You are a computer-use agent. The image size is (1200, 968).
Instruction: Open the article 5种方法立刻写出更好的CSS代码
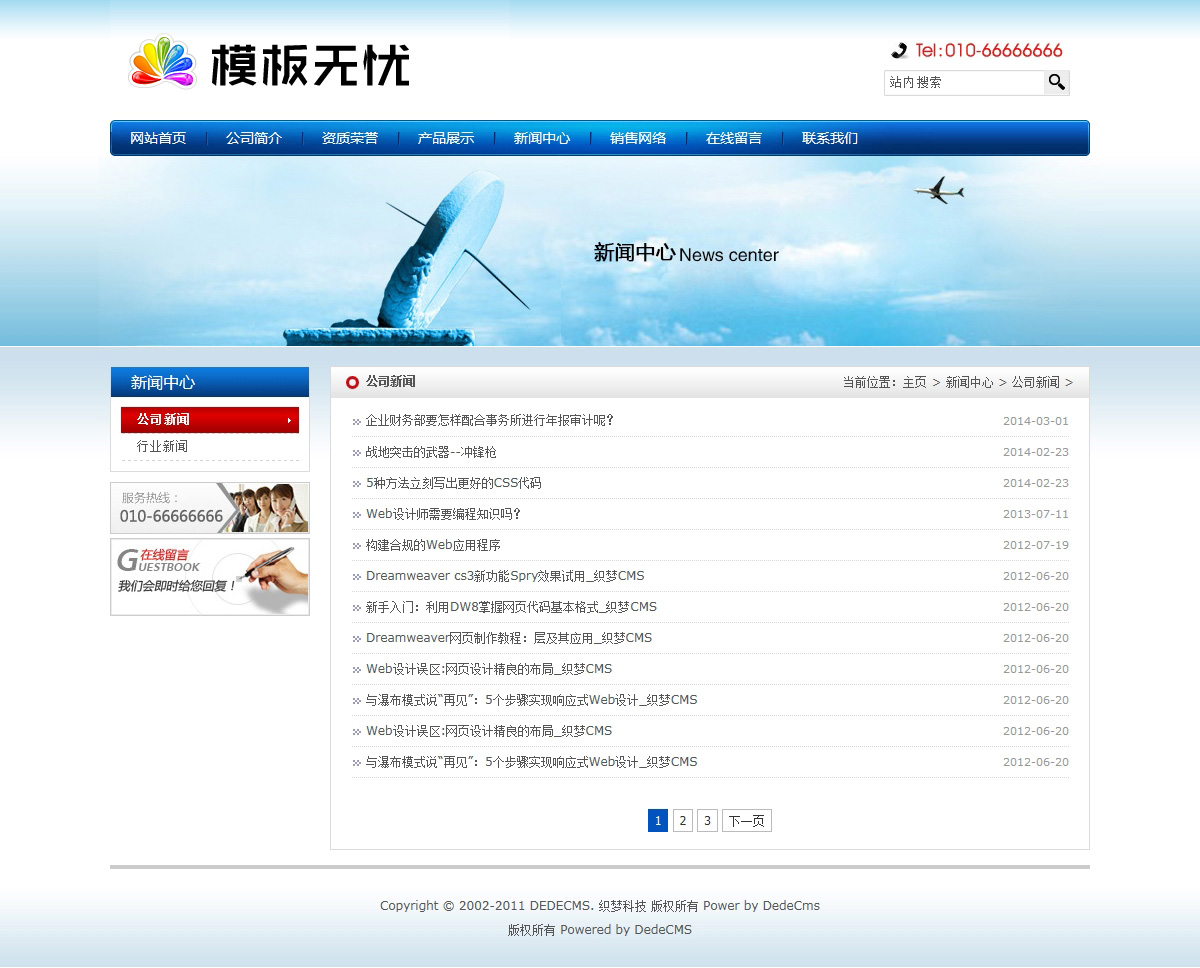pos(453,483)
